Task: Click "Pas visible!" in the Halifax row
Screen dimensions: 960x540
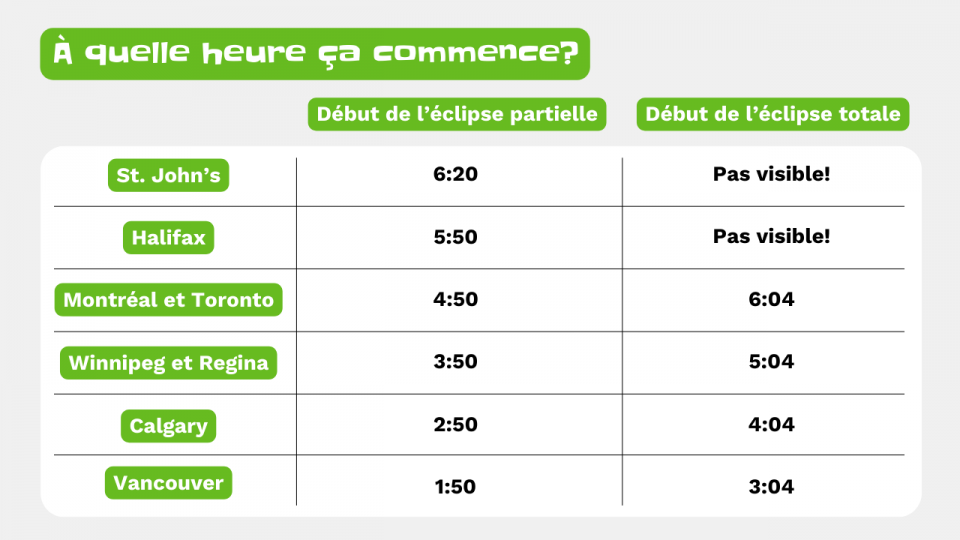Action: point(772,237)
